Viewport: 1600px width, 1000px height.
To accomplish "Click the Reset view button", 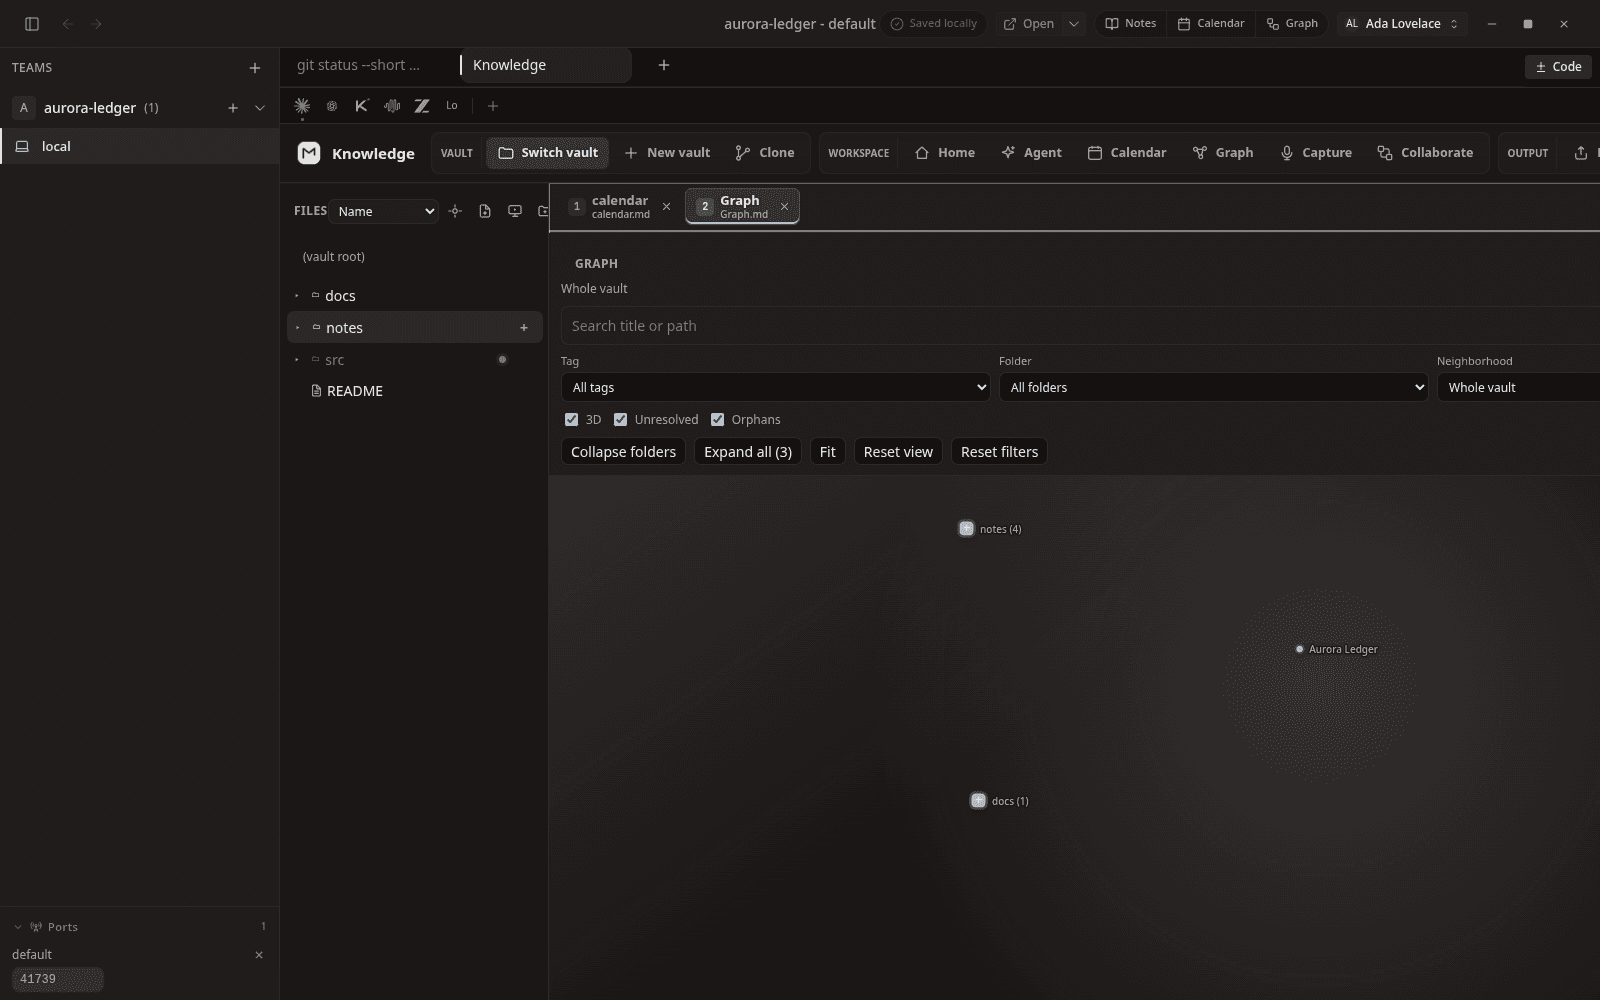I will 898,452.
